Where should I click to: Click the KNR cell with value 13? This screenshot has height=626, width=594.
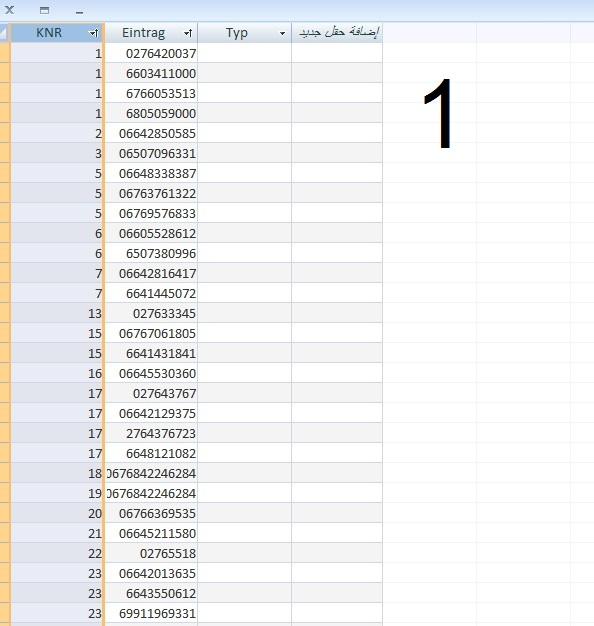tap(57, 313)
